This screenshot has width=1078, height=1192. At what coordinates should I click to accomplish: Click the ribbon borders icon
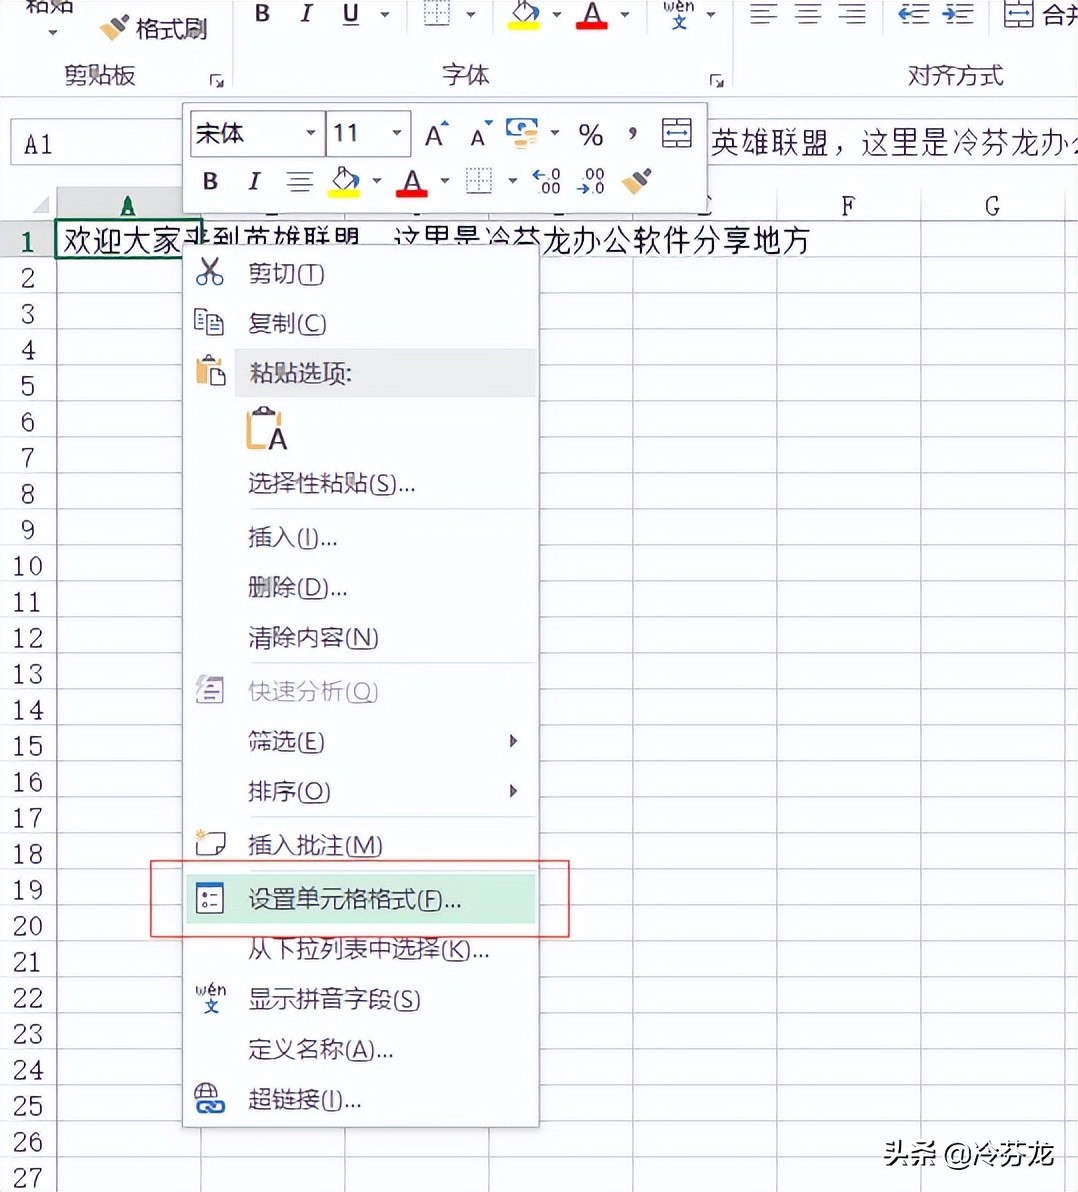click(436, 14)
